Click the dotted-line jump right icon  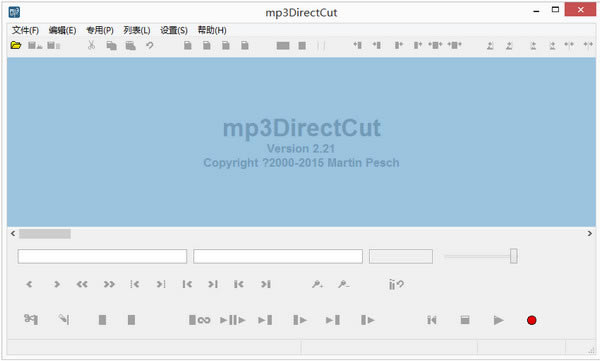point(161,284)
